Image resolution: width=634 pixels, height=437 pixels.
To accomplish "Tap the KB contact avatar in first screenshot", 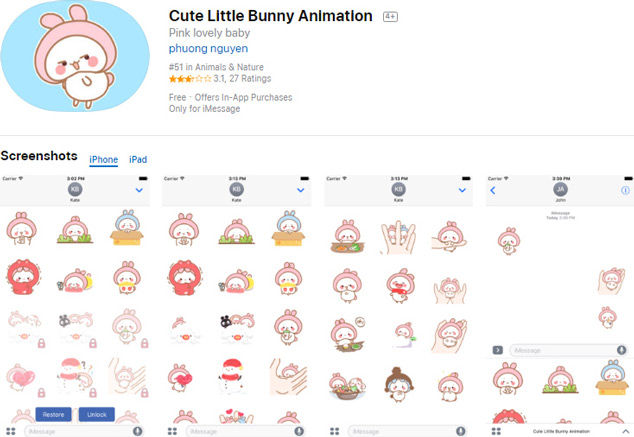I will (x=75, y=189).
